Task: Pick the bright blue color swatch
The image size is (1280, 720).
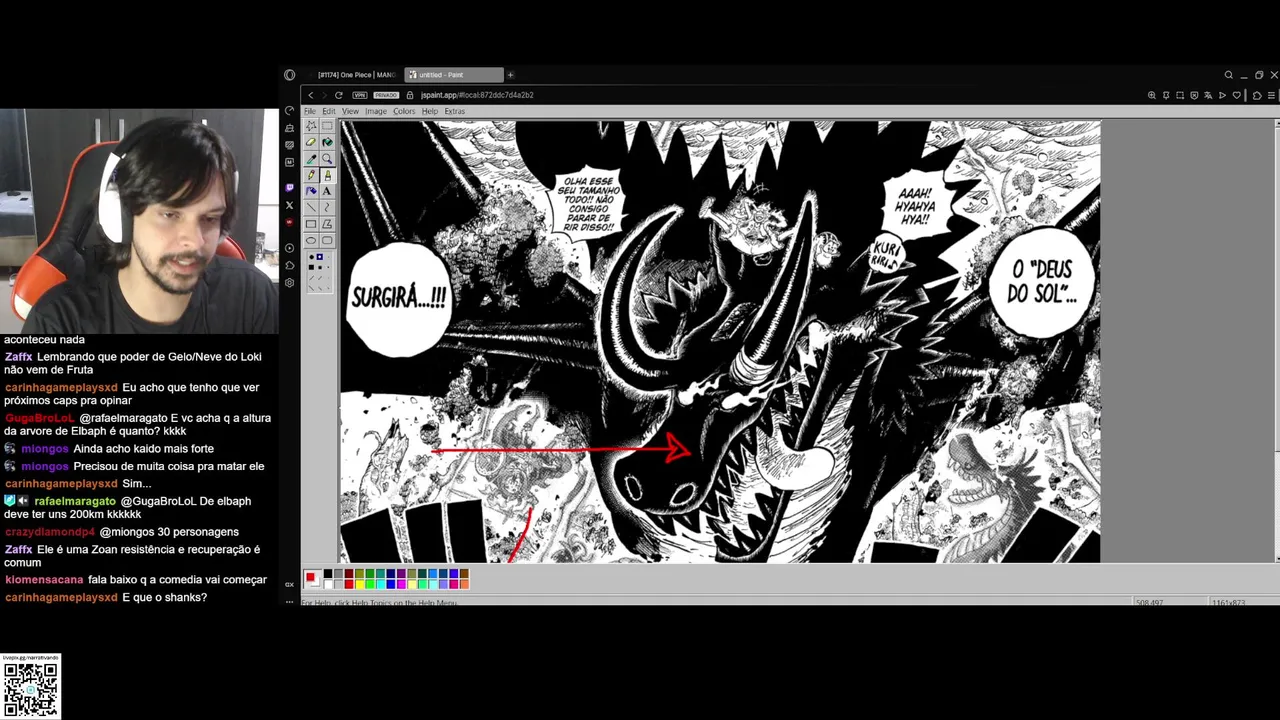Action: 391,584
